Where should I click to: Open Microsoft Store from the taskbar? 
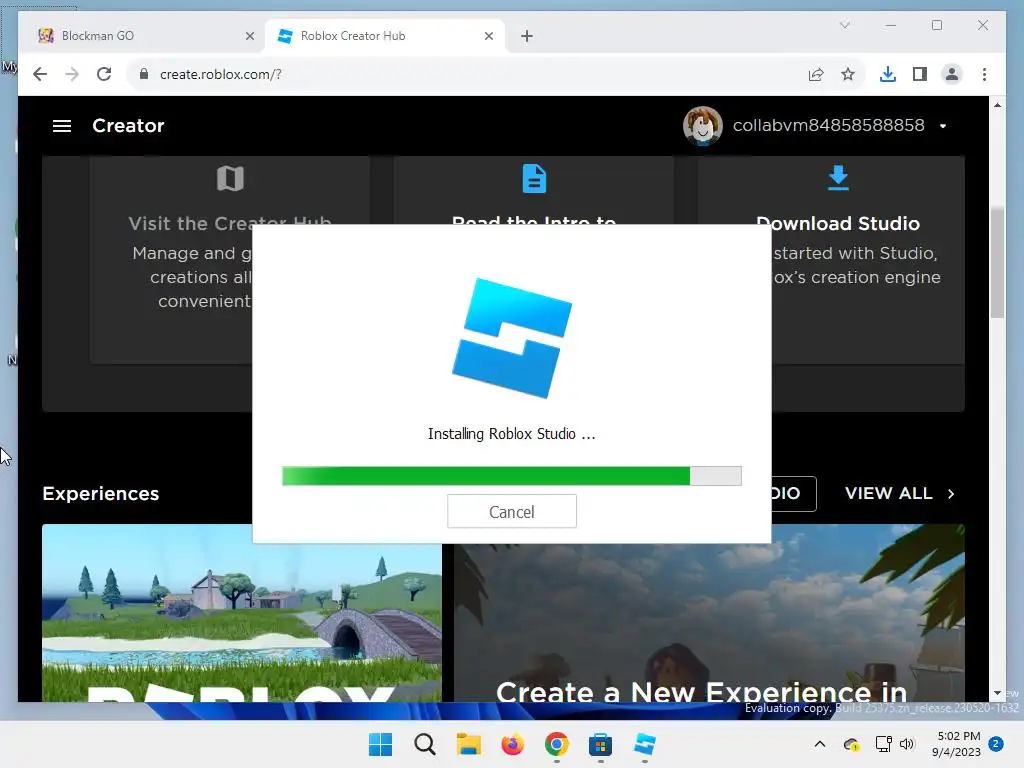(600, 744)
